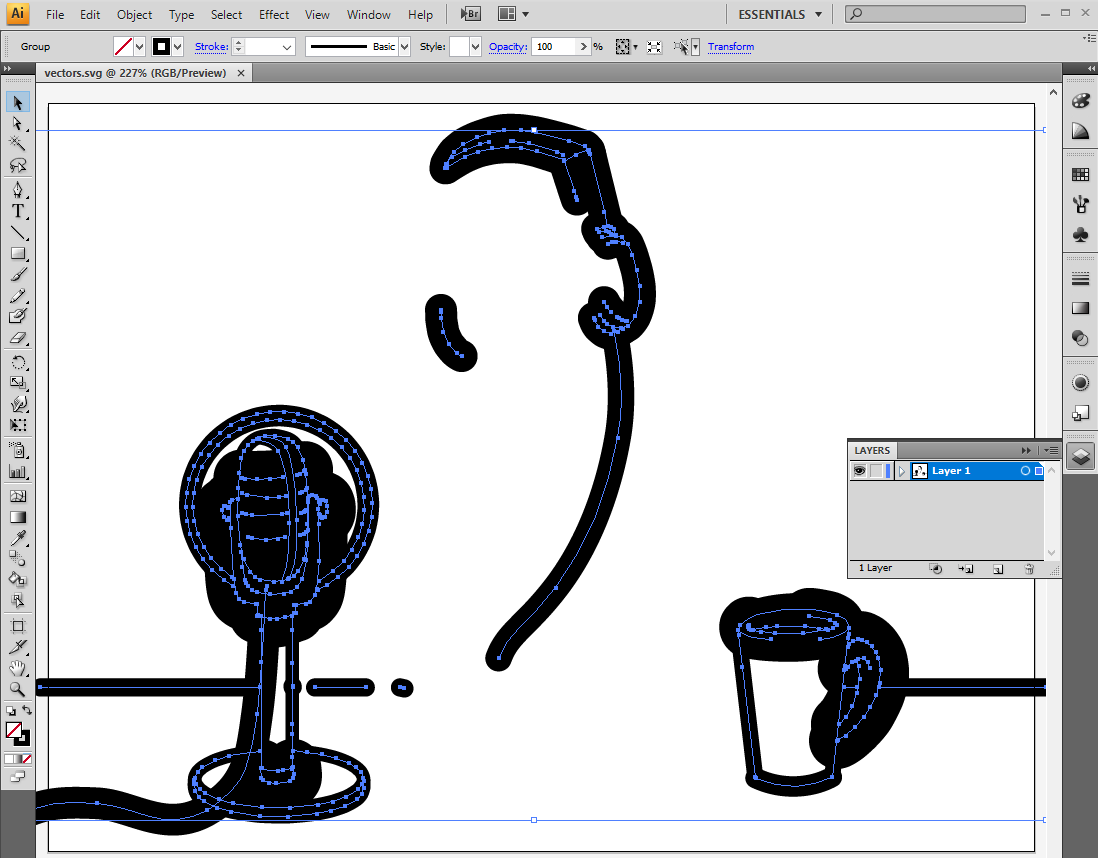Image resolution: width=1098 pixels, height=858 pixels.
Task: Click the Delete Selection trash icon
Action: [x=1028, y=568]
